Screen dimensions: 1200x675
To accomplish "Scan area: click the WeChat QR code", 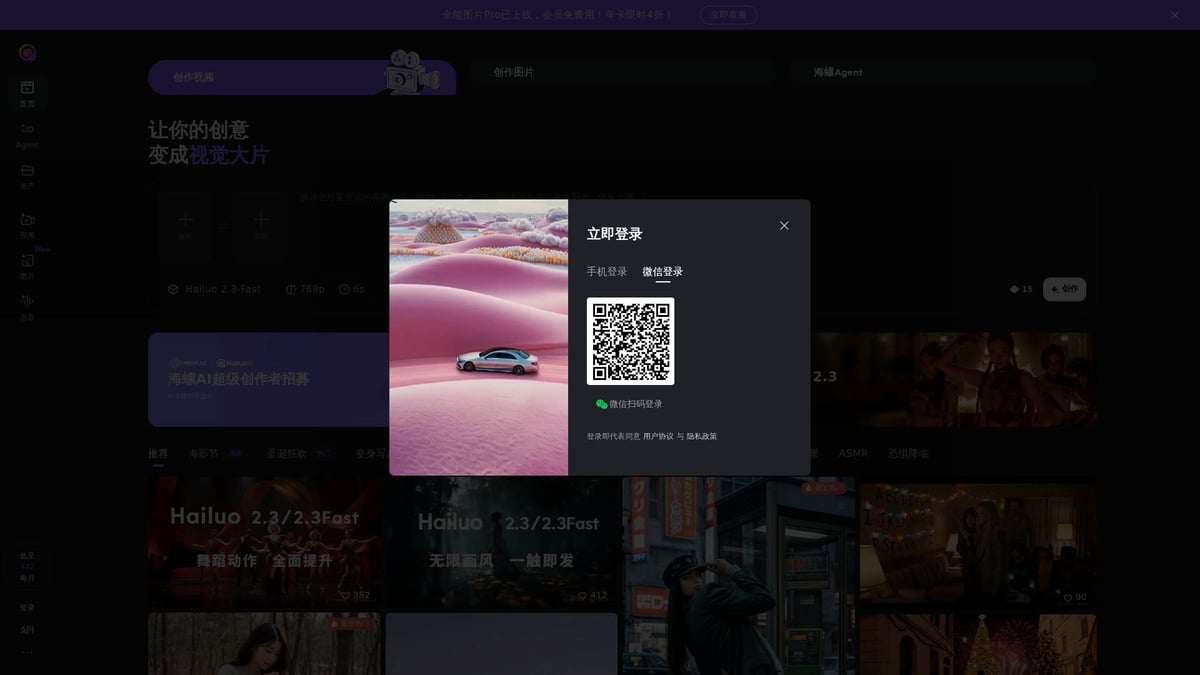I will coord(630,340).
